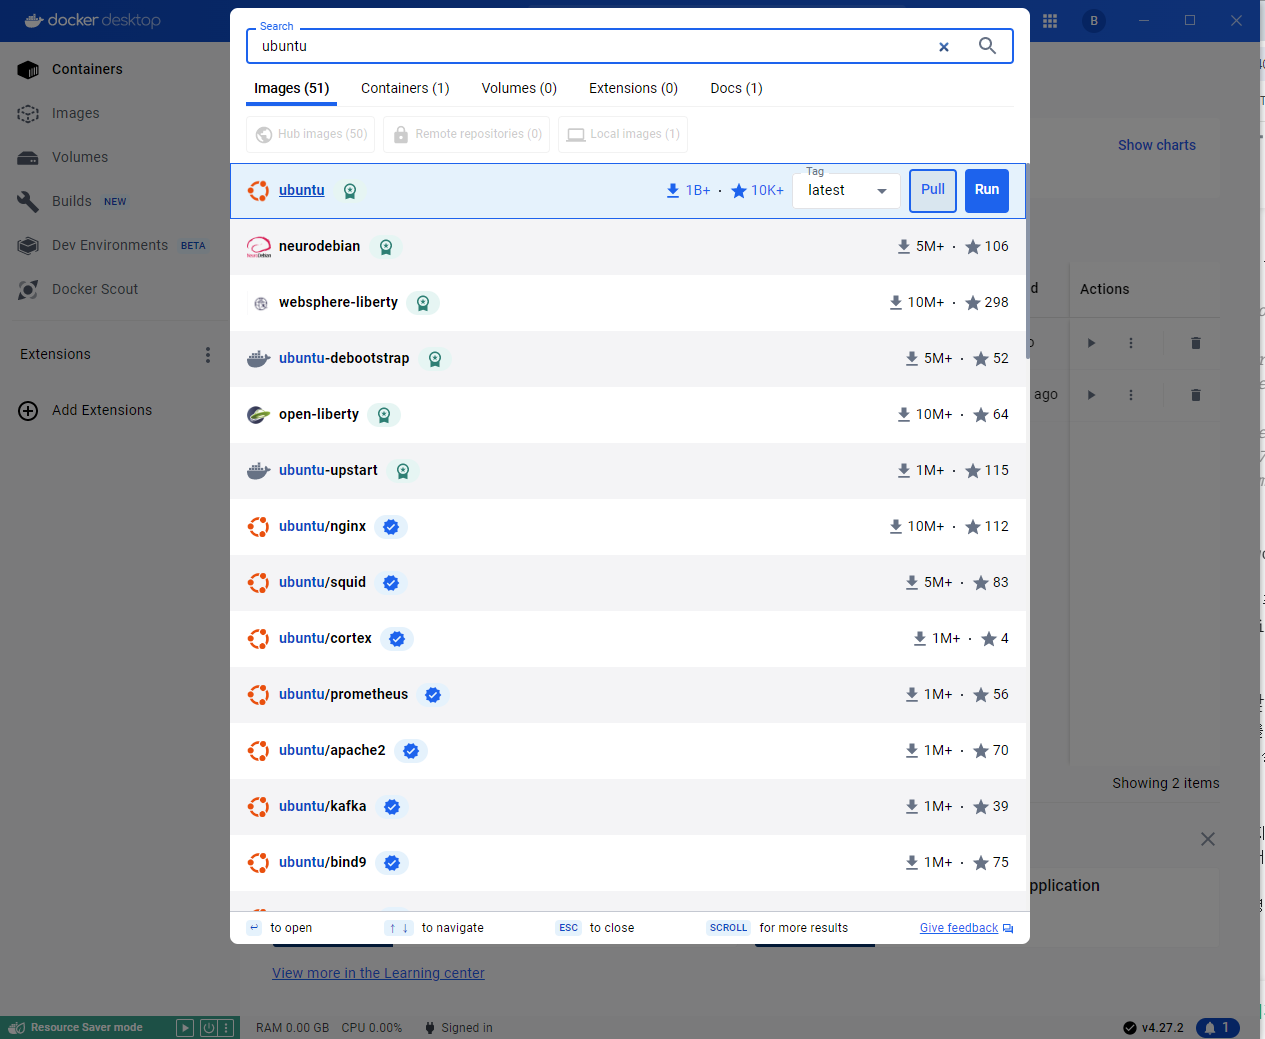
Task: Click the badge next to websphere-liberty
Action: (x=423, y=303)
